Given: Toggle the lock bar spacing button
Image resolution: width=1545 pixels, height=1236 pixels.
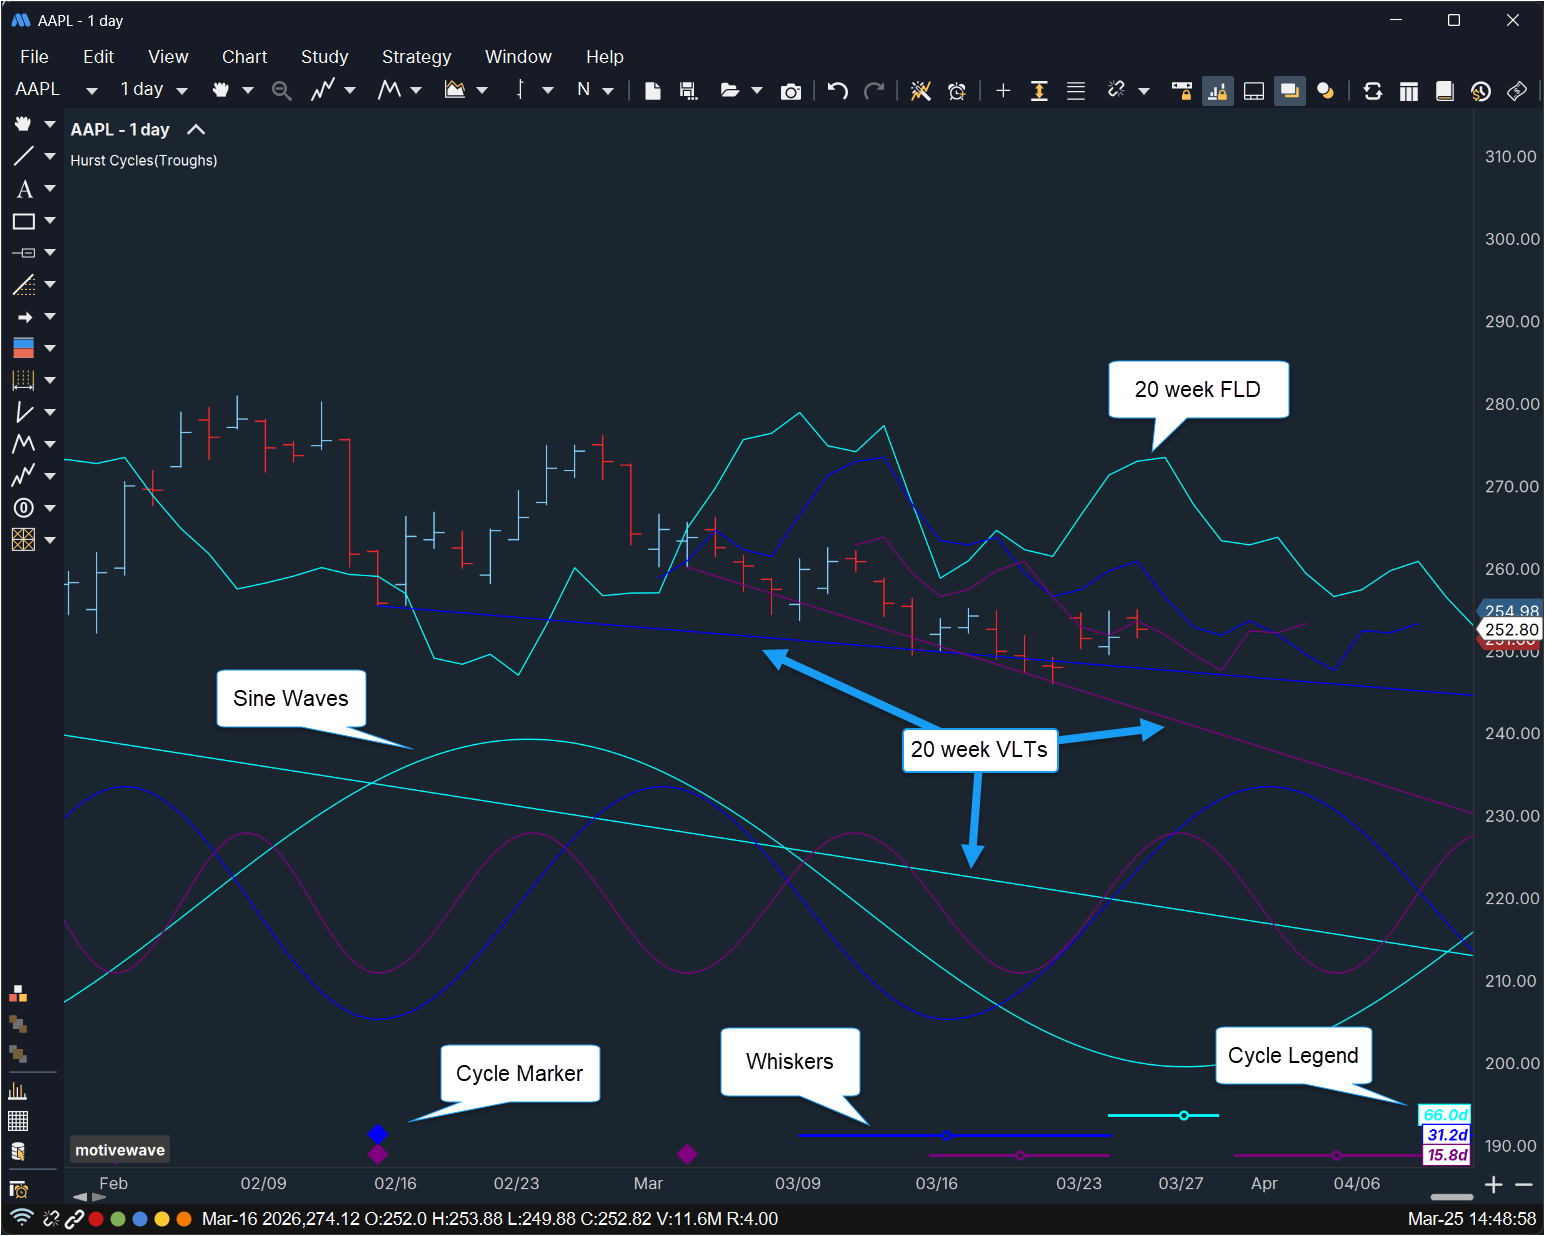Looking at the screenshot, I should click(x=1181, y=91).
